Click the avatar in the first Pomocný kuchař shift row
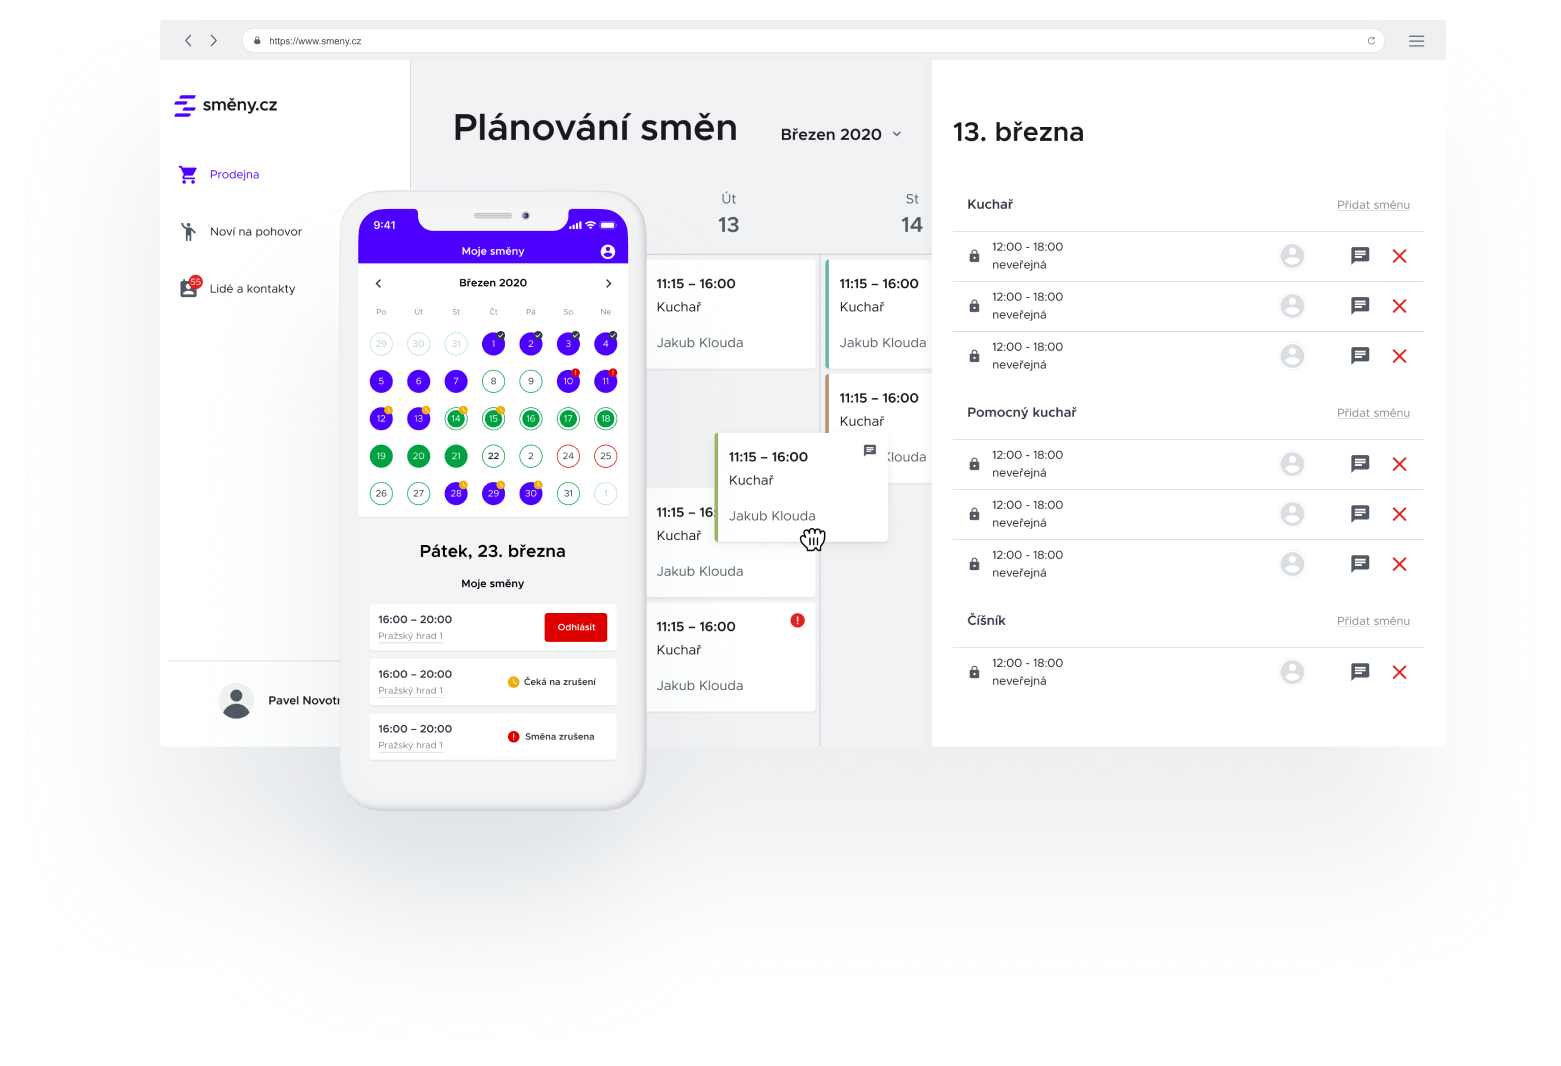The width and height of the screenshot is (1561, 1066). coord(1292,464)
